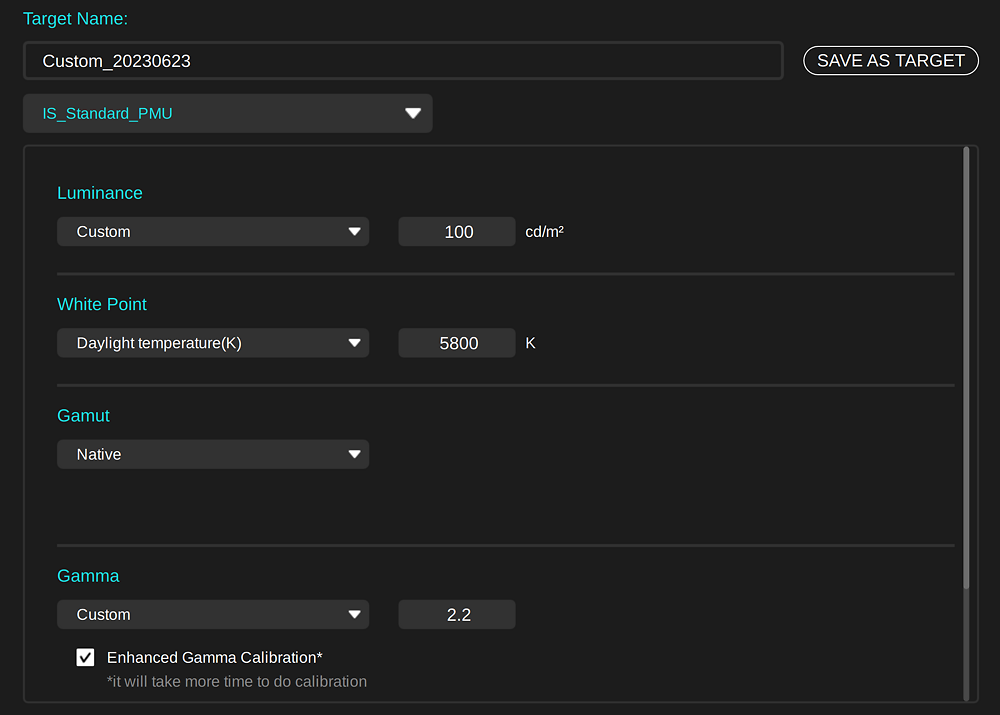Click the Luminance section heading

coord(100,193)
